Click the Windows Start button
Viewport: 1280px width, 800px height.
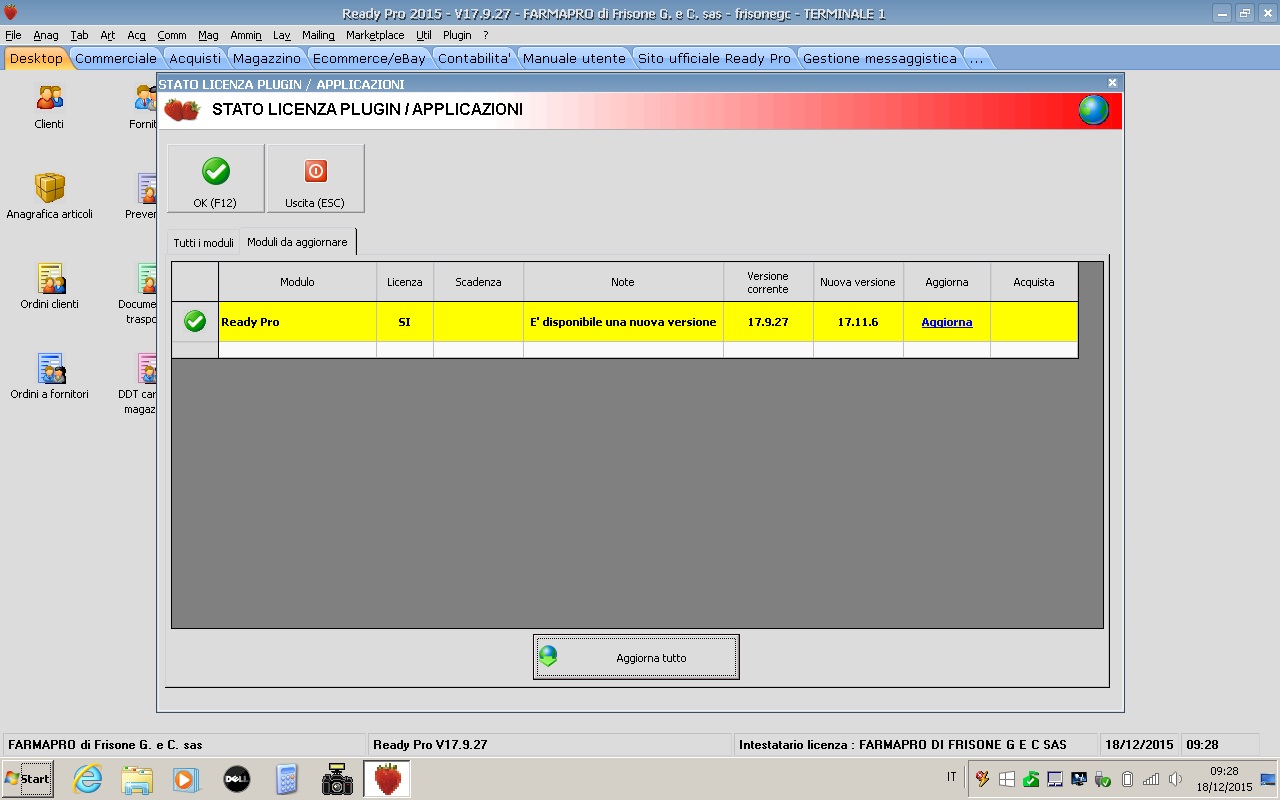click(28, 778)
